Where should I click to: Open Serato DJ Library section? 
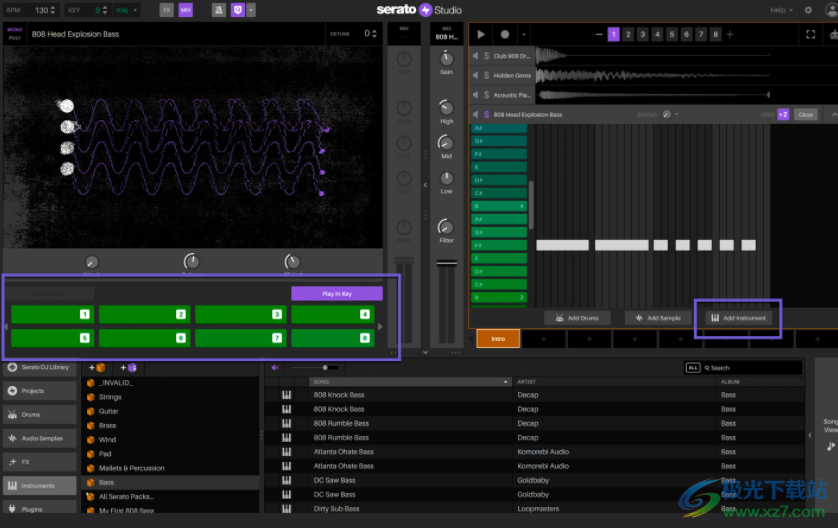pos(40,367)
